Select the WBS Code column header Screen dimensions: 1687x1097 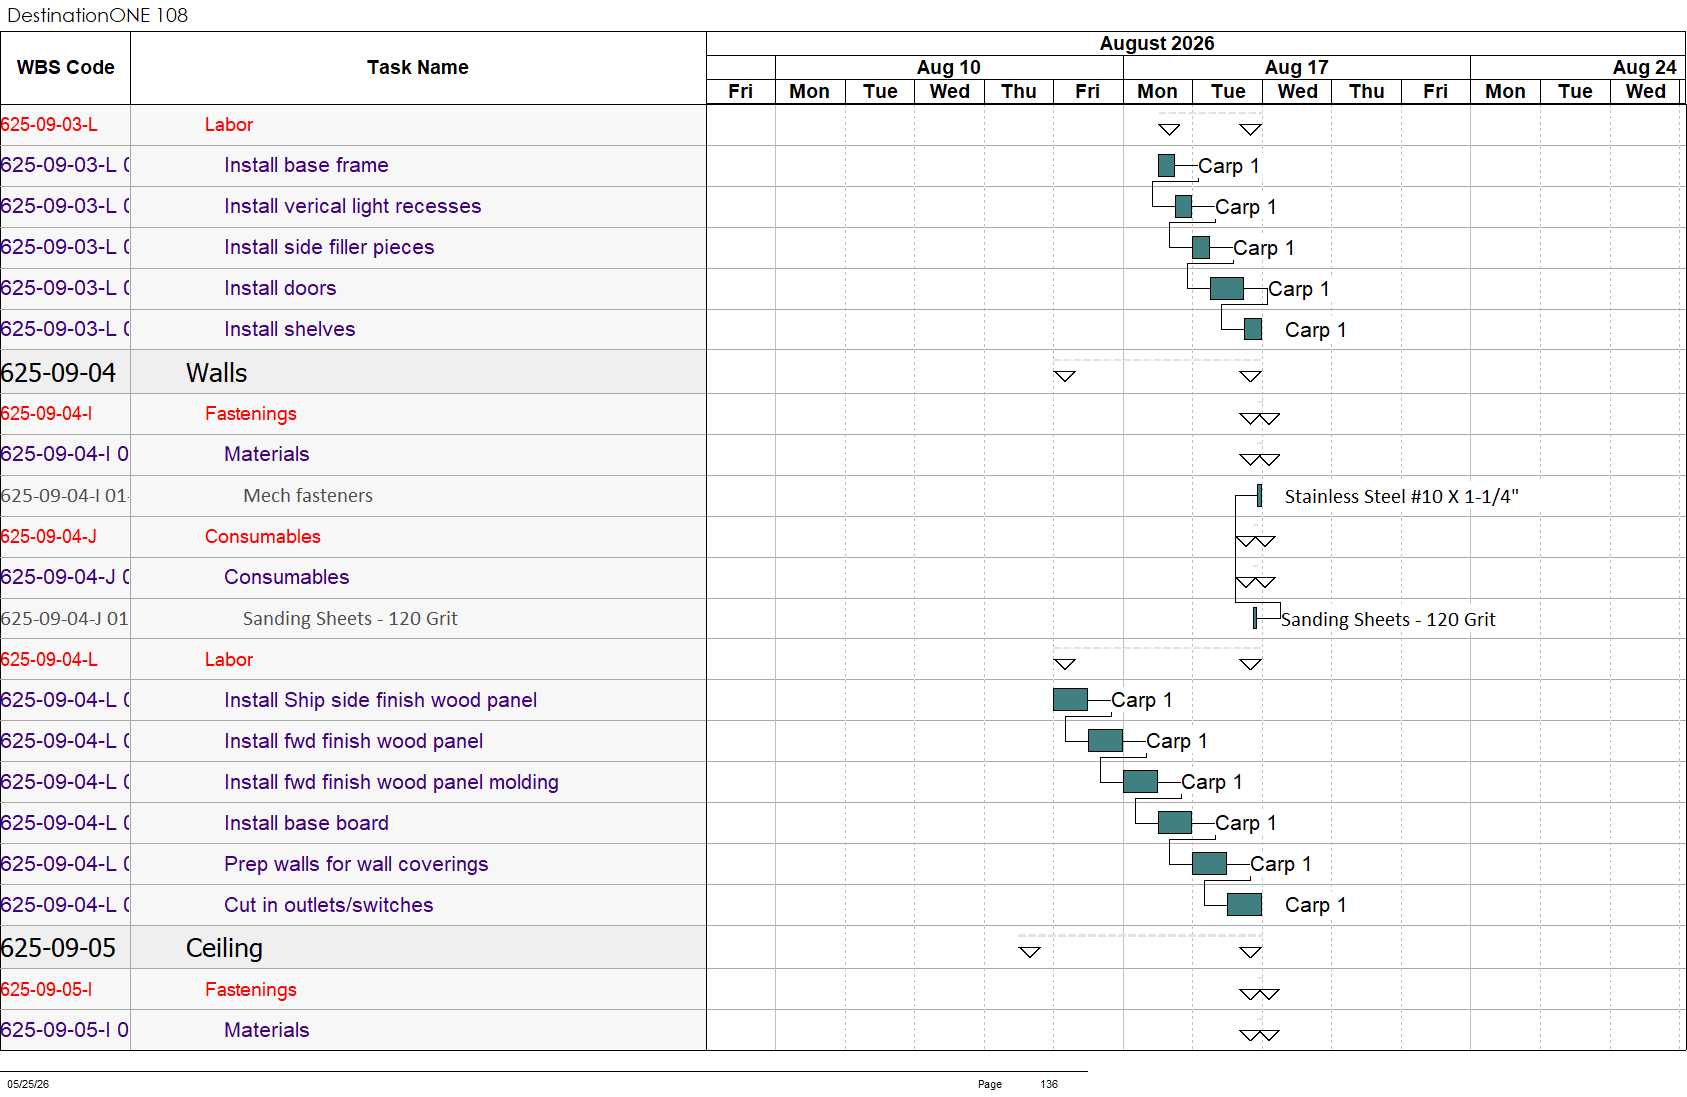(x=65, y=67)
